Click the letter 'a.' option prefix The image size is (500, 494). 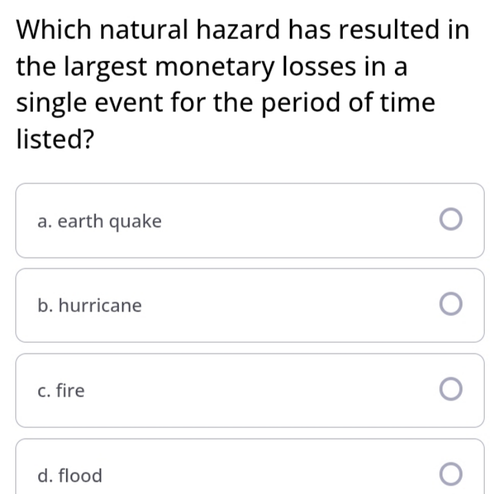click(45, 222)
